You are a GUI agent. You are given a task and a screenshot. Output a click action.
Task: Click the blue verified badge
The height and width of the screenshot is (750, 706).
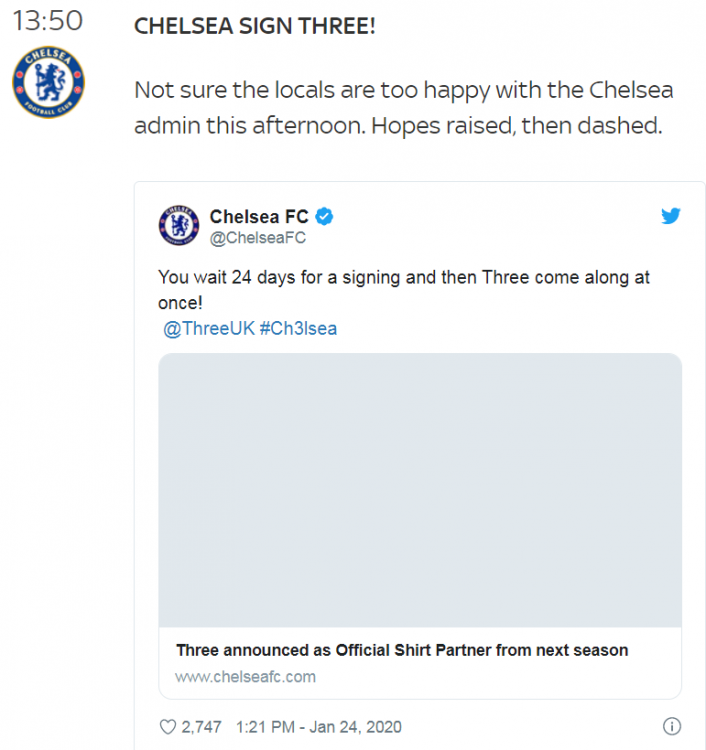[x=324, y=217]
